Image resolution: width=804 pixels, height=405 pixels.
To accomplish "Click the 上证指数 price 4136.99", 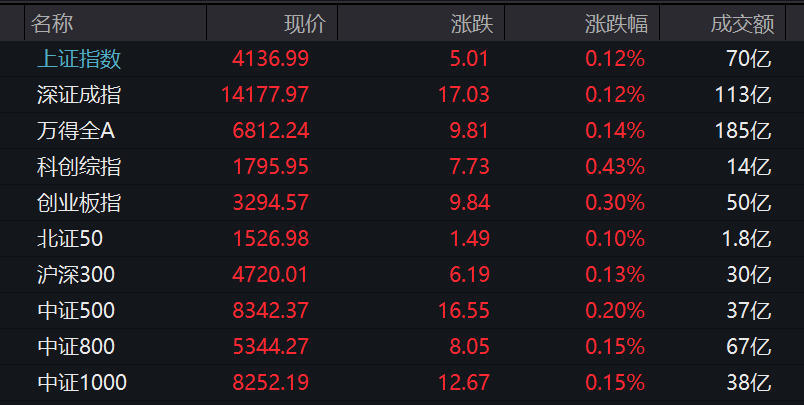I will coord(270,59).
